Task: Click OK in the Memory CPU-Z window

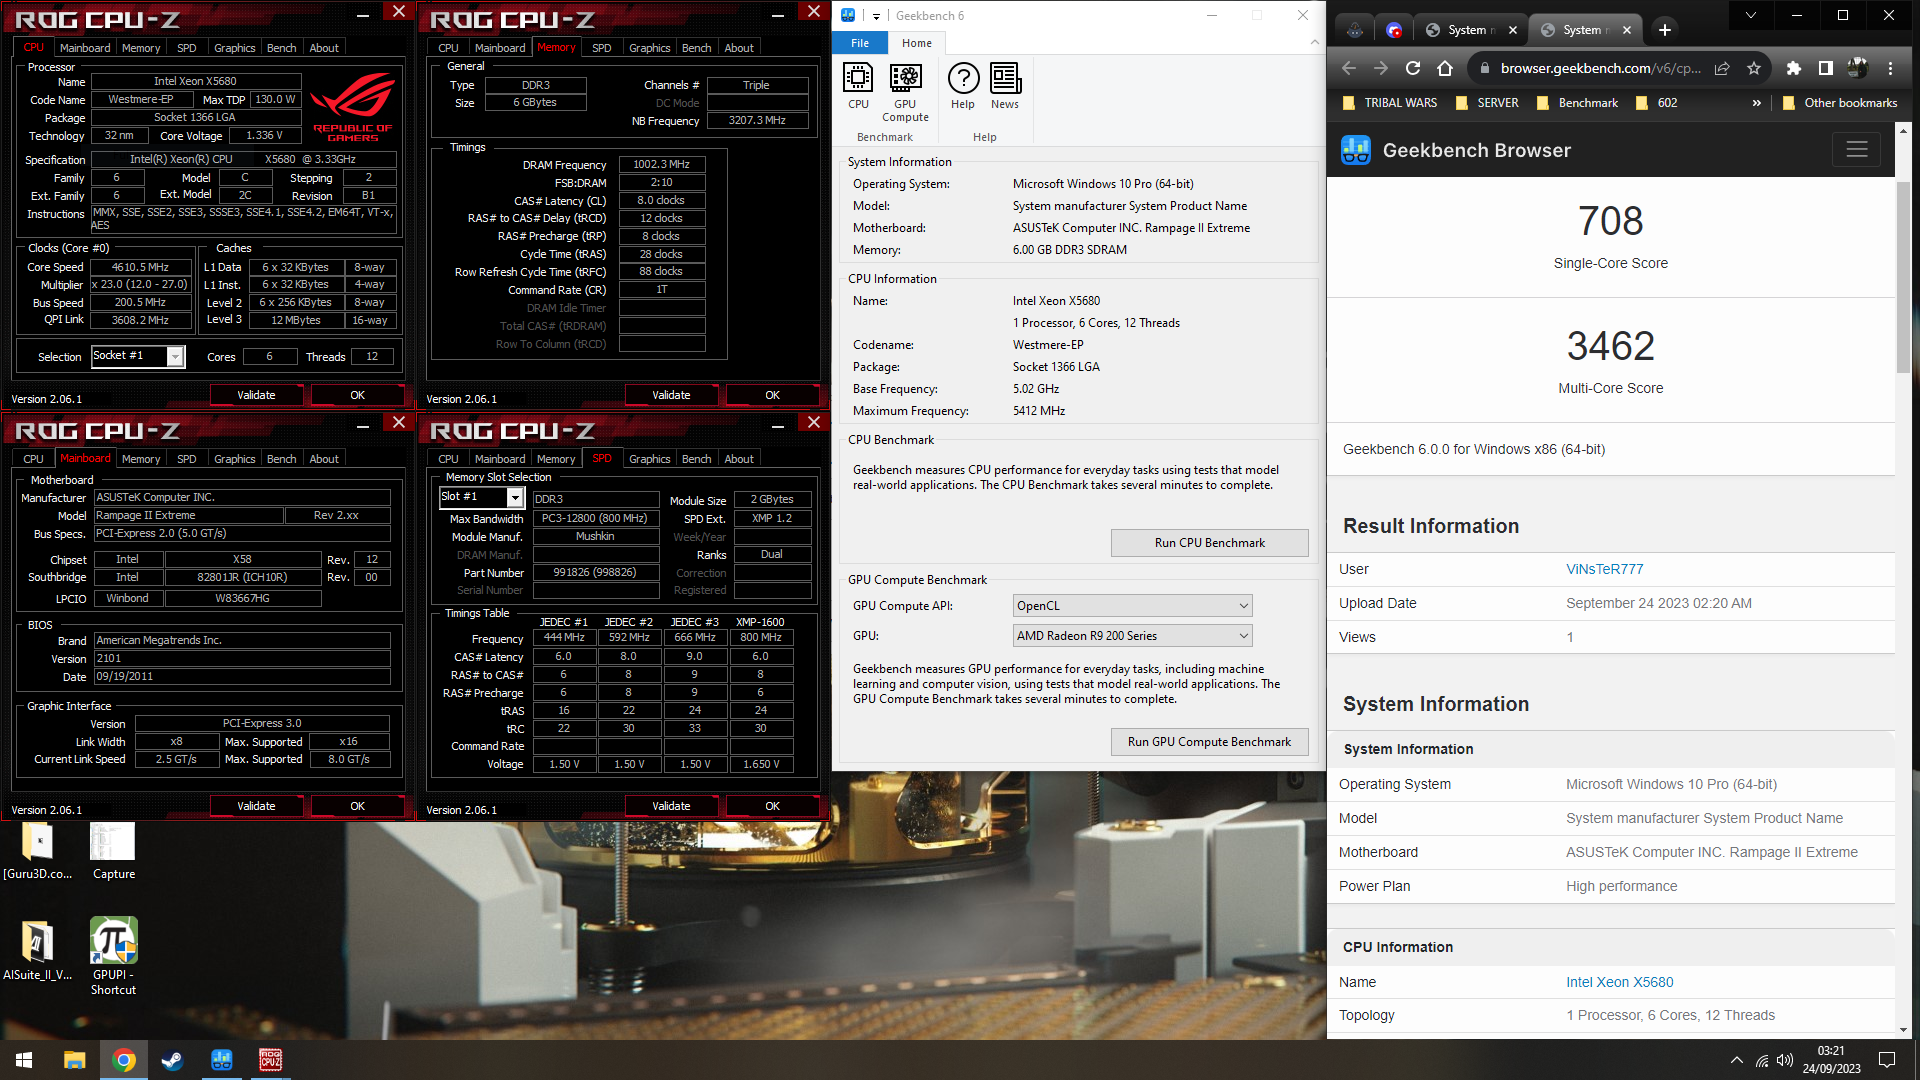Action: pyautogui.click(x=772, y=395)
